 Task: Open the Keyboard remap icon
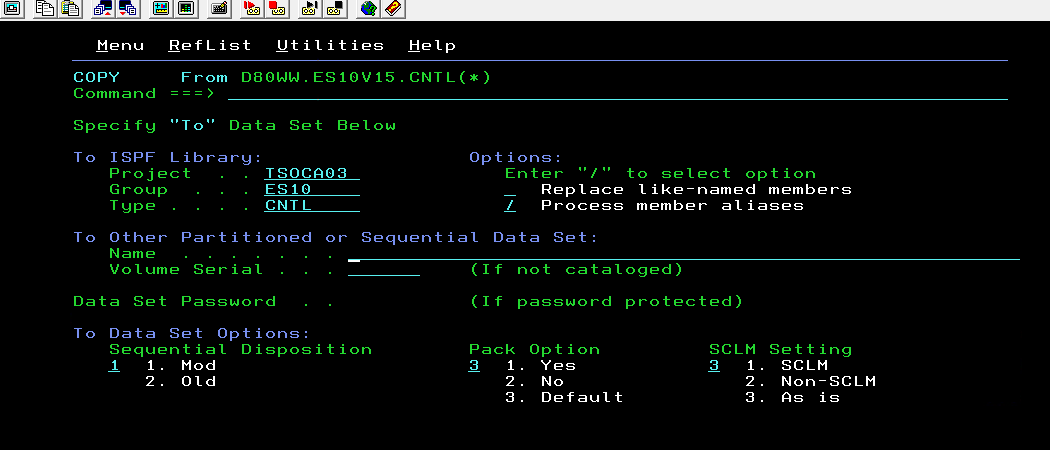point(218,9)
